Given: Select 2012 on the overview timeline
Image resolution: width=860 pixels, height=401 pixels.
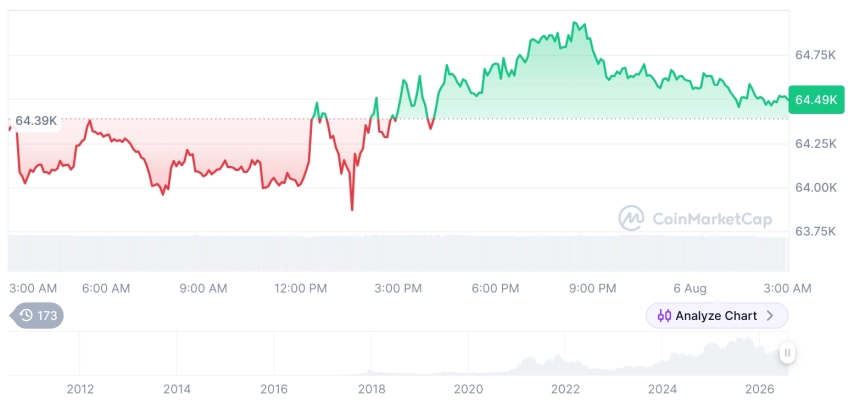Looking at the screenshot, I should (x=80, y=389).
